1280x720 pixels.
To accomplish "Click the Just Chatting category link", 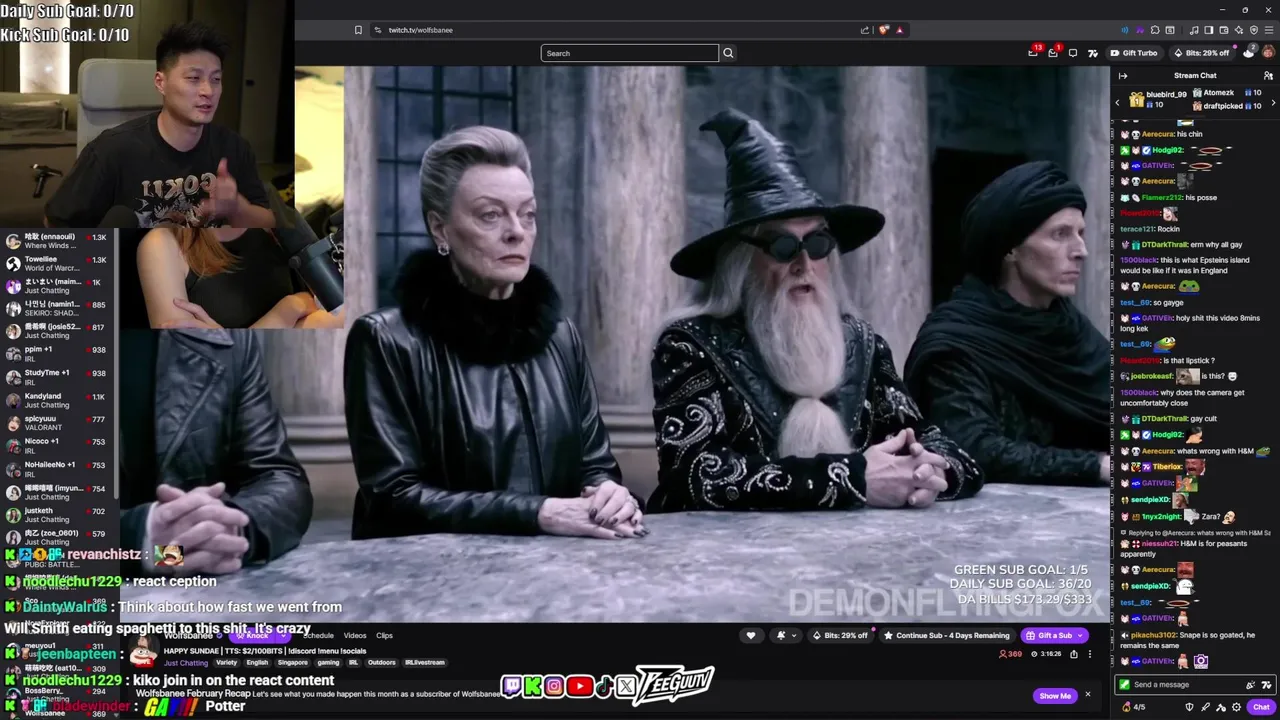I will (x=186, y=663).
